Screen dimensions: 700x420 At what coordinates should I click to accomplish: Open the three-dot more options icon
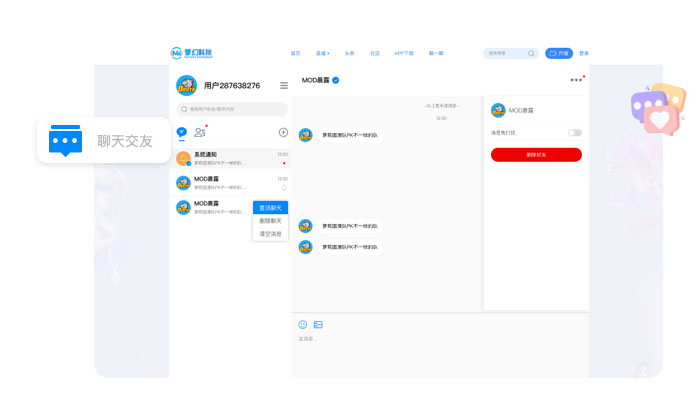click(575, 80)
